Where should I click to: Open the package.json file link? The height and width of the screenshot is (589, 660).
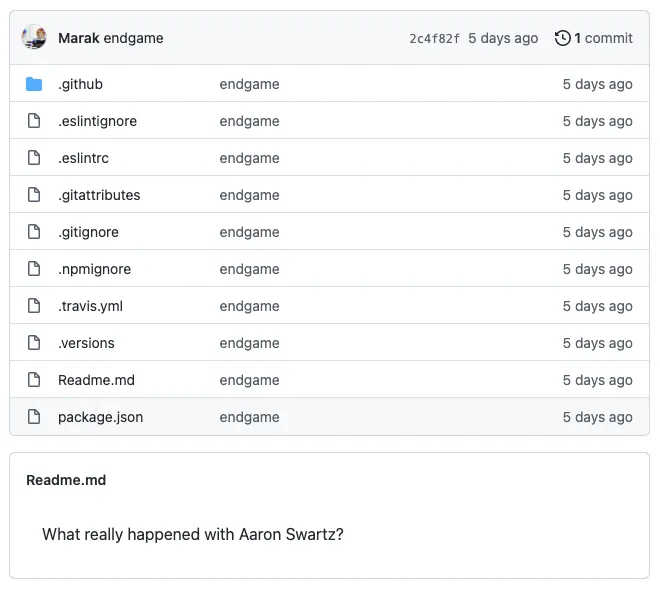tap(100, 417)
